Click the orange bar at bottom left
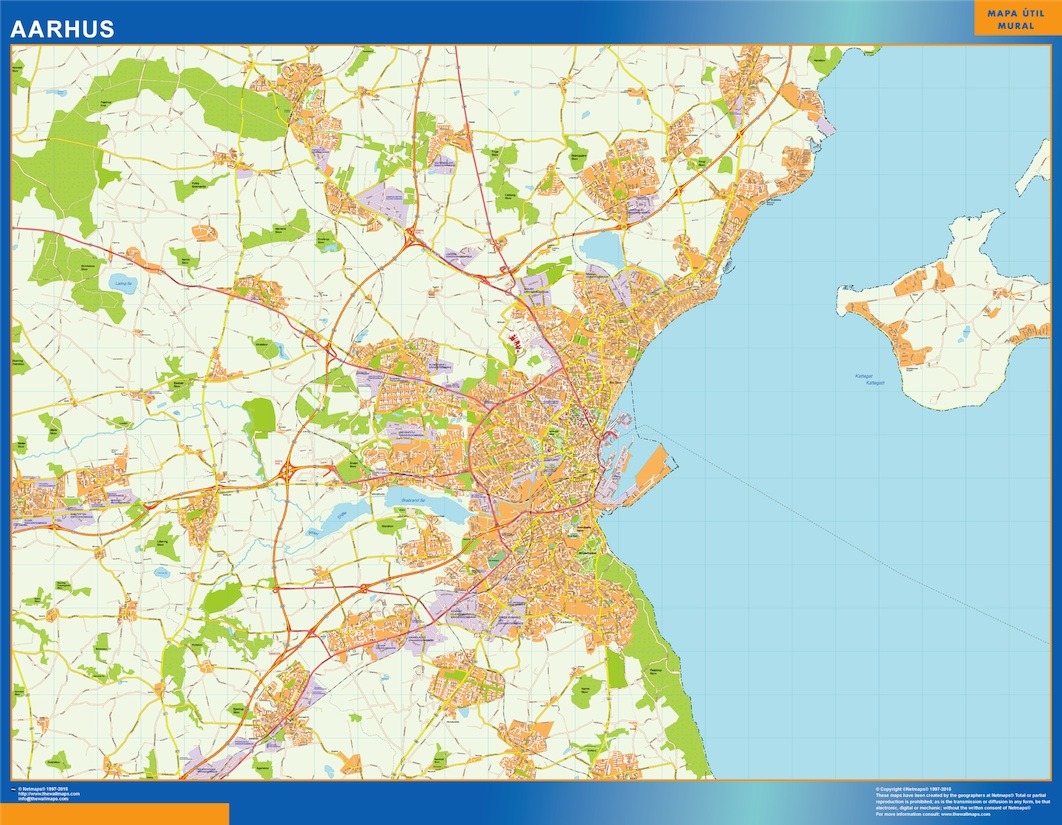Viewport: 1062px width, 825px height. point(114,813)
